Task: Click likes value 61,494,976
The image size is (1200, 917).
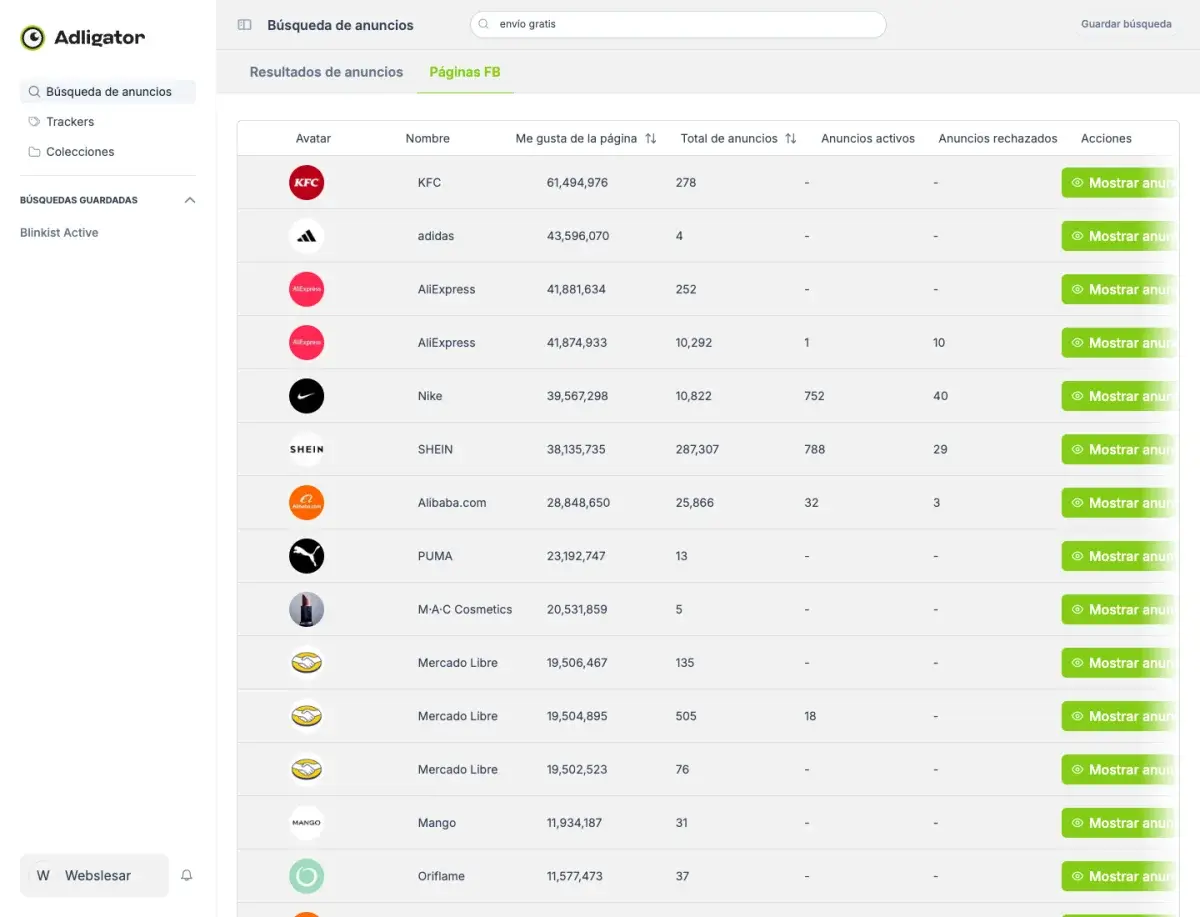Action: (x=577, y=183)
